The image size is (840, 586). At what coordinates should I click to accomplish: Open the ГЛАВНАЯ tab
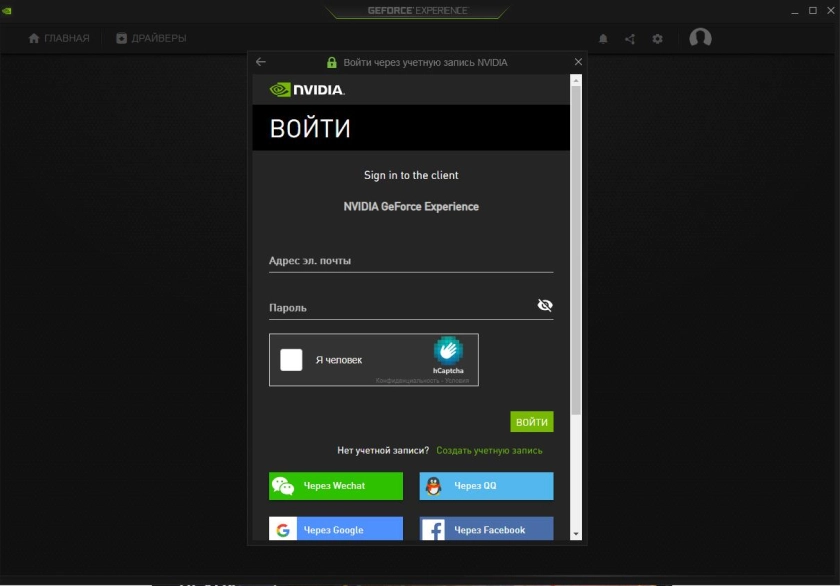click(x=59, y=38)
